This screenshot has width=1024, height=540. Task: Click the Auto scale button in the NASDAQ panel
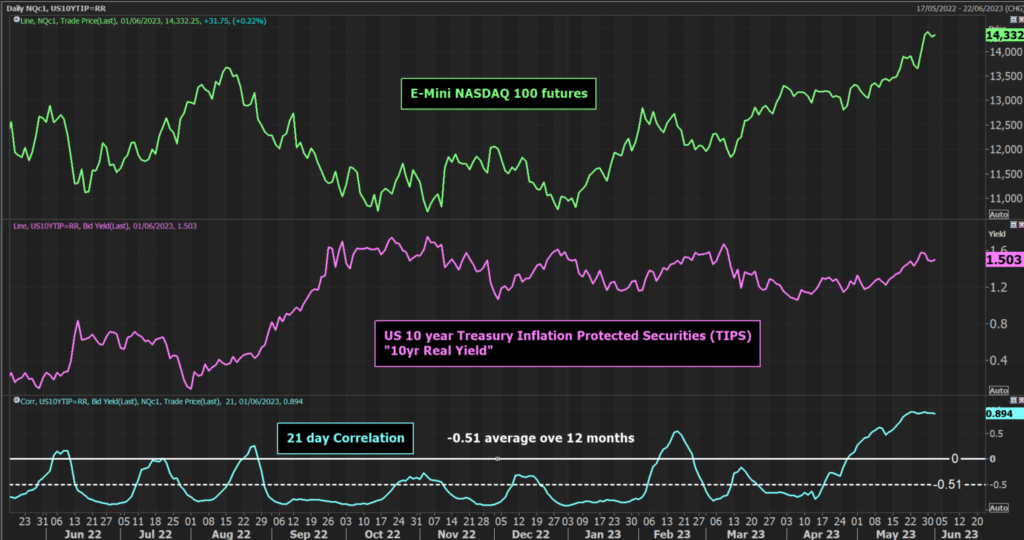pyautogui.click(x=999, y=214)
